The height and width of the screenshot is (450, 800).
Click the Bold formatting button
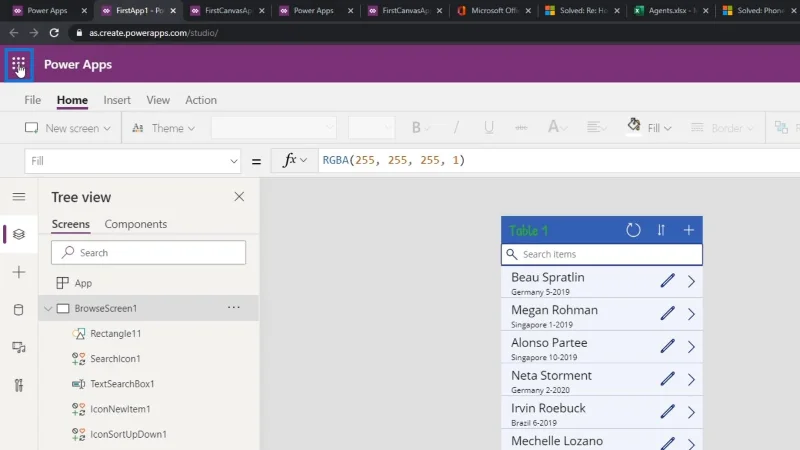click(x=416, y=128)
